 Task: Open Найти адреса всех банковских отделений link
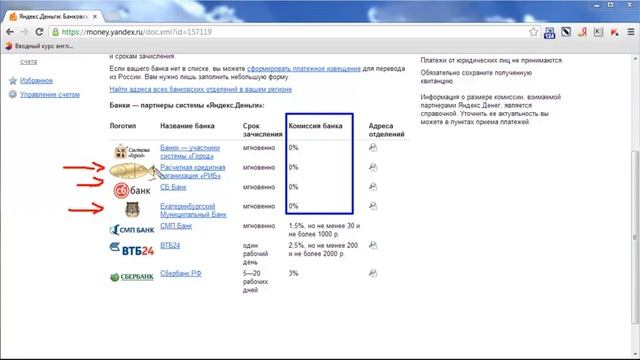[200, 89]
